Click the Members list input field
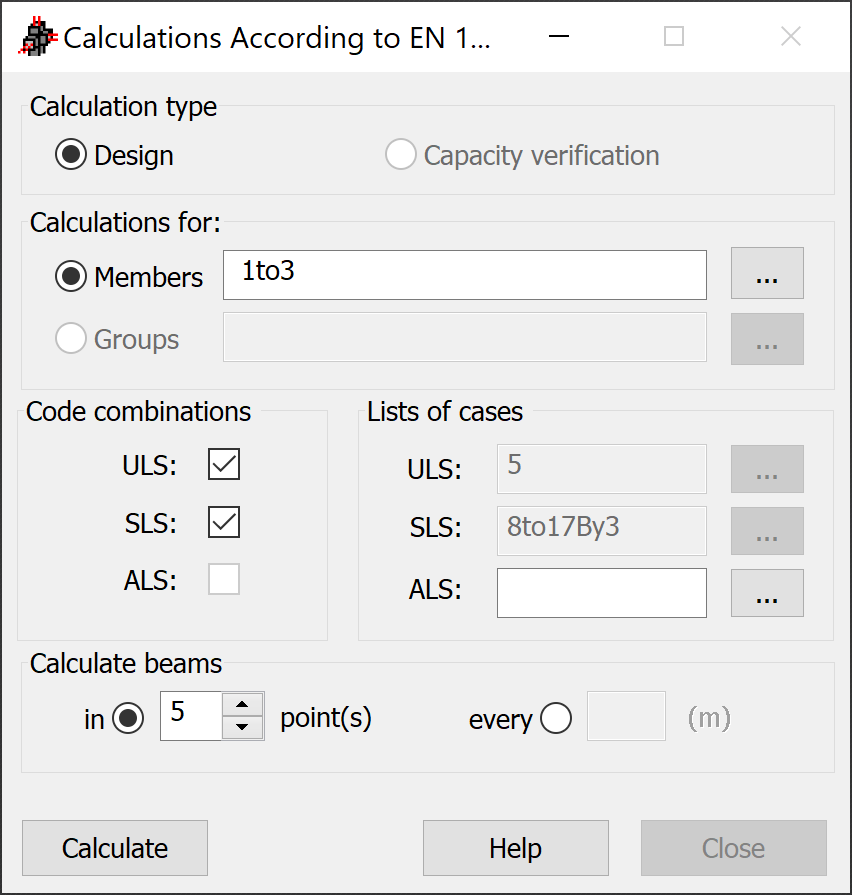 tap(464, 276)
